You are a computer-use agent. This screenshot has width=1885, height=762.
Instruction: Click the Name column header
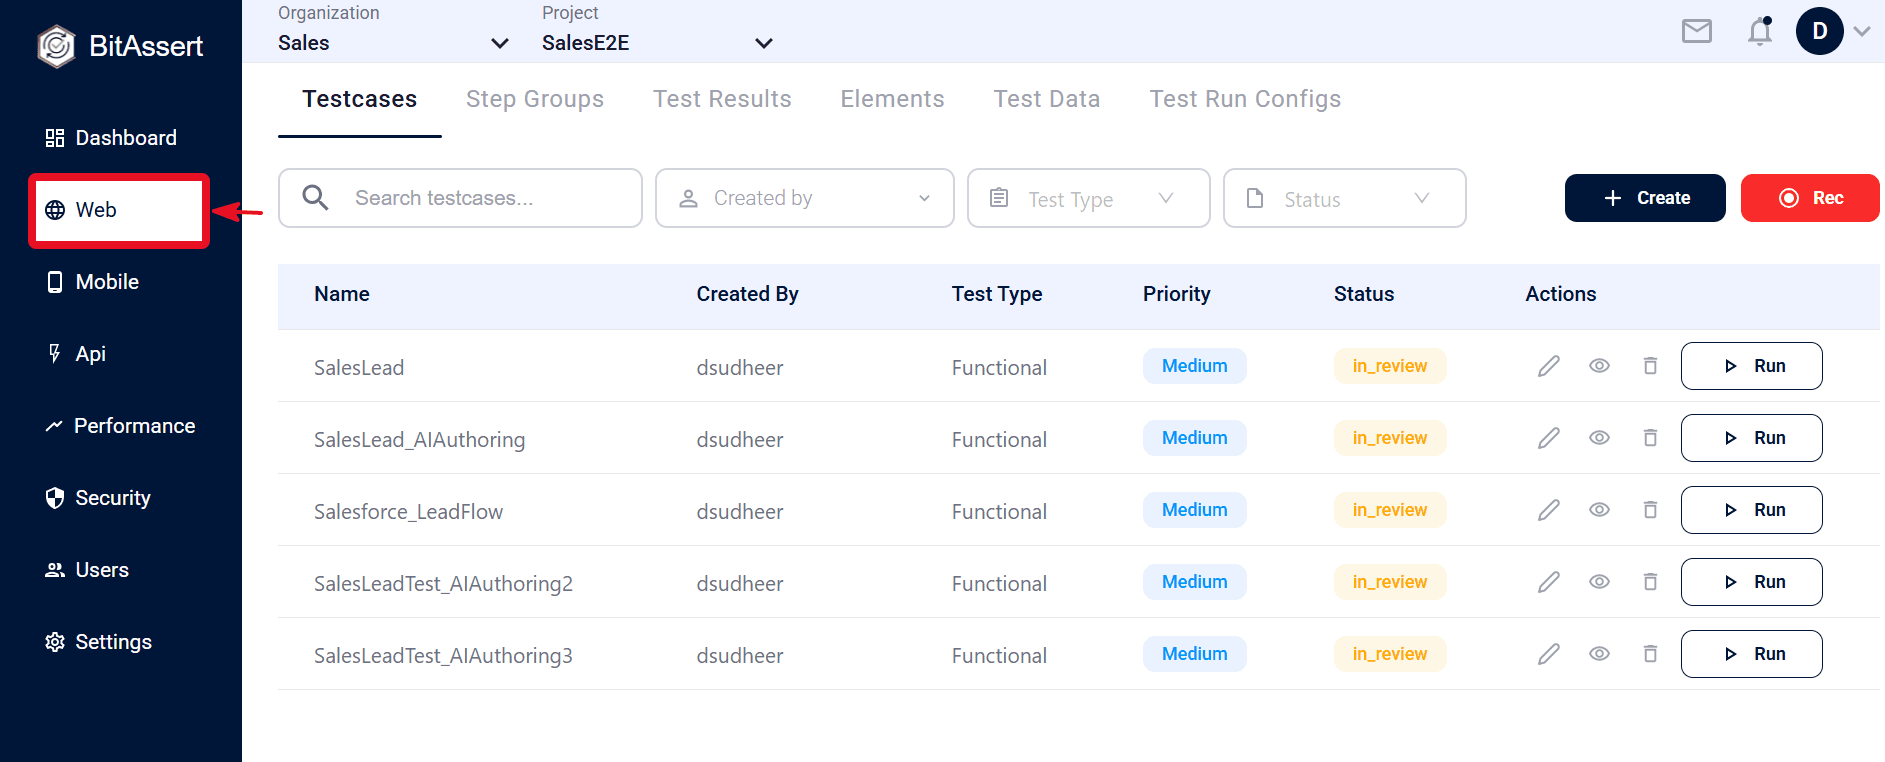342,294
